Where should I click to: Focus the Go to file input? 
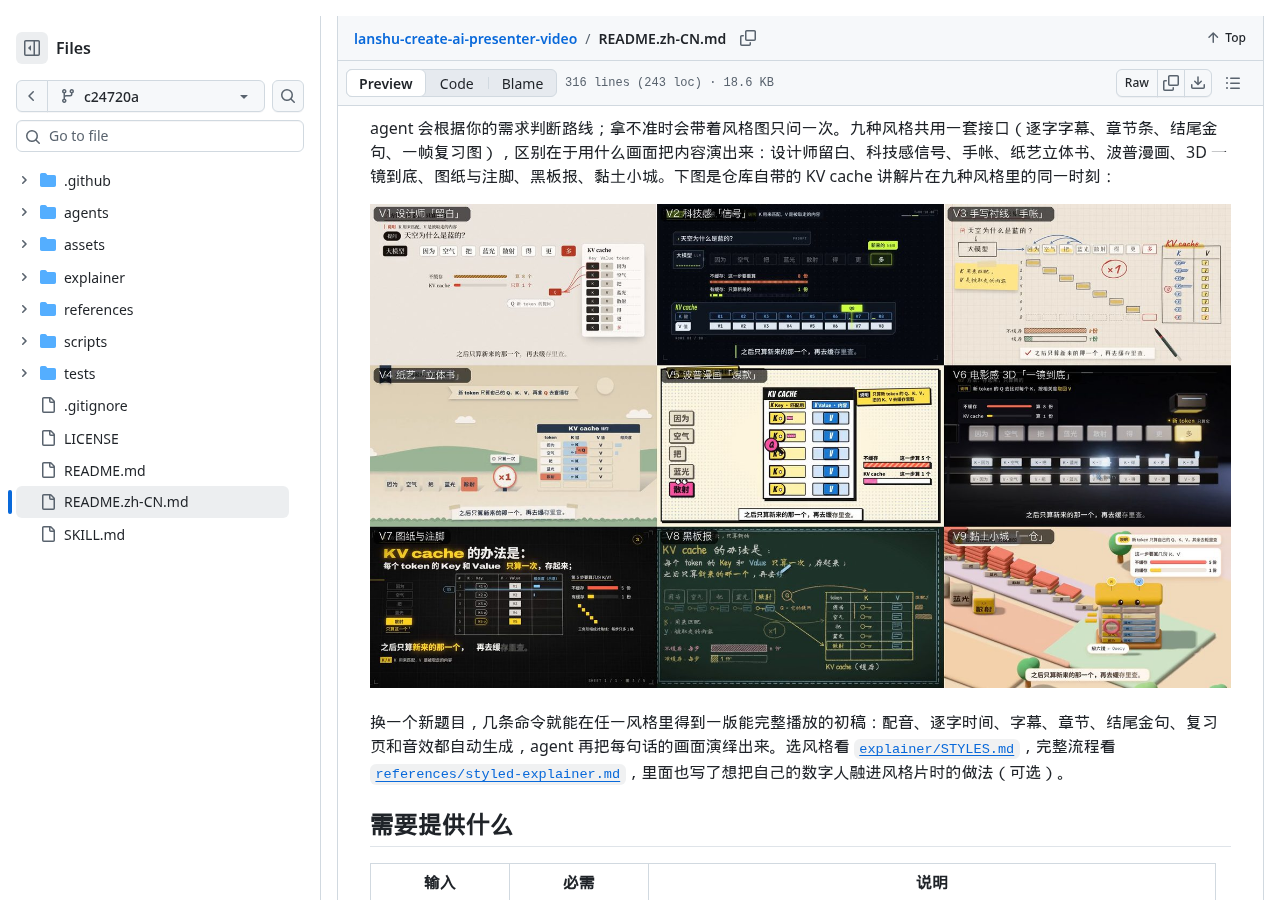[x=160, y=136]
